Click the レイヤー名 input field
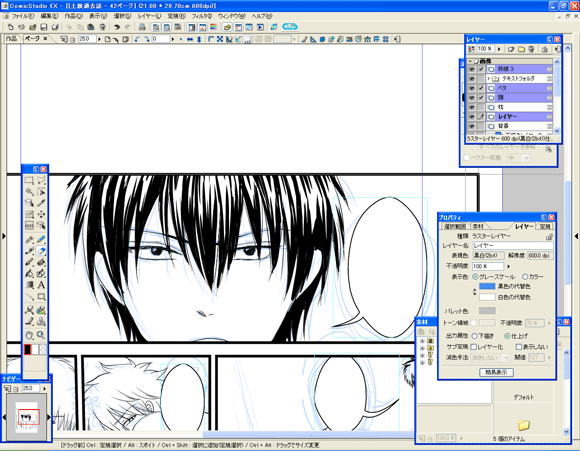 (513, 246)
